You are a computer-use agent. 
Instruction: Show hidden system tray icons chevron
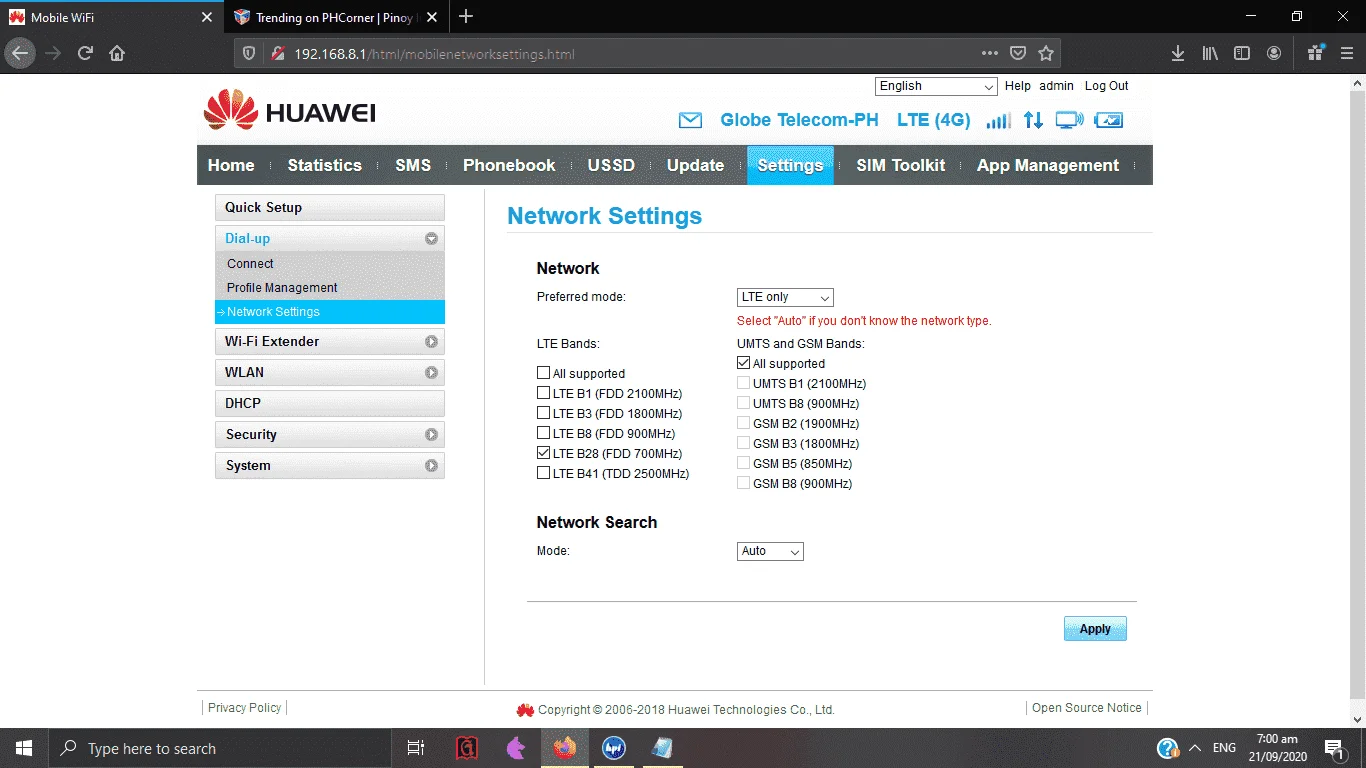click(x=1194, y=748)
